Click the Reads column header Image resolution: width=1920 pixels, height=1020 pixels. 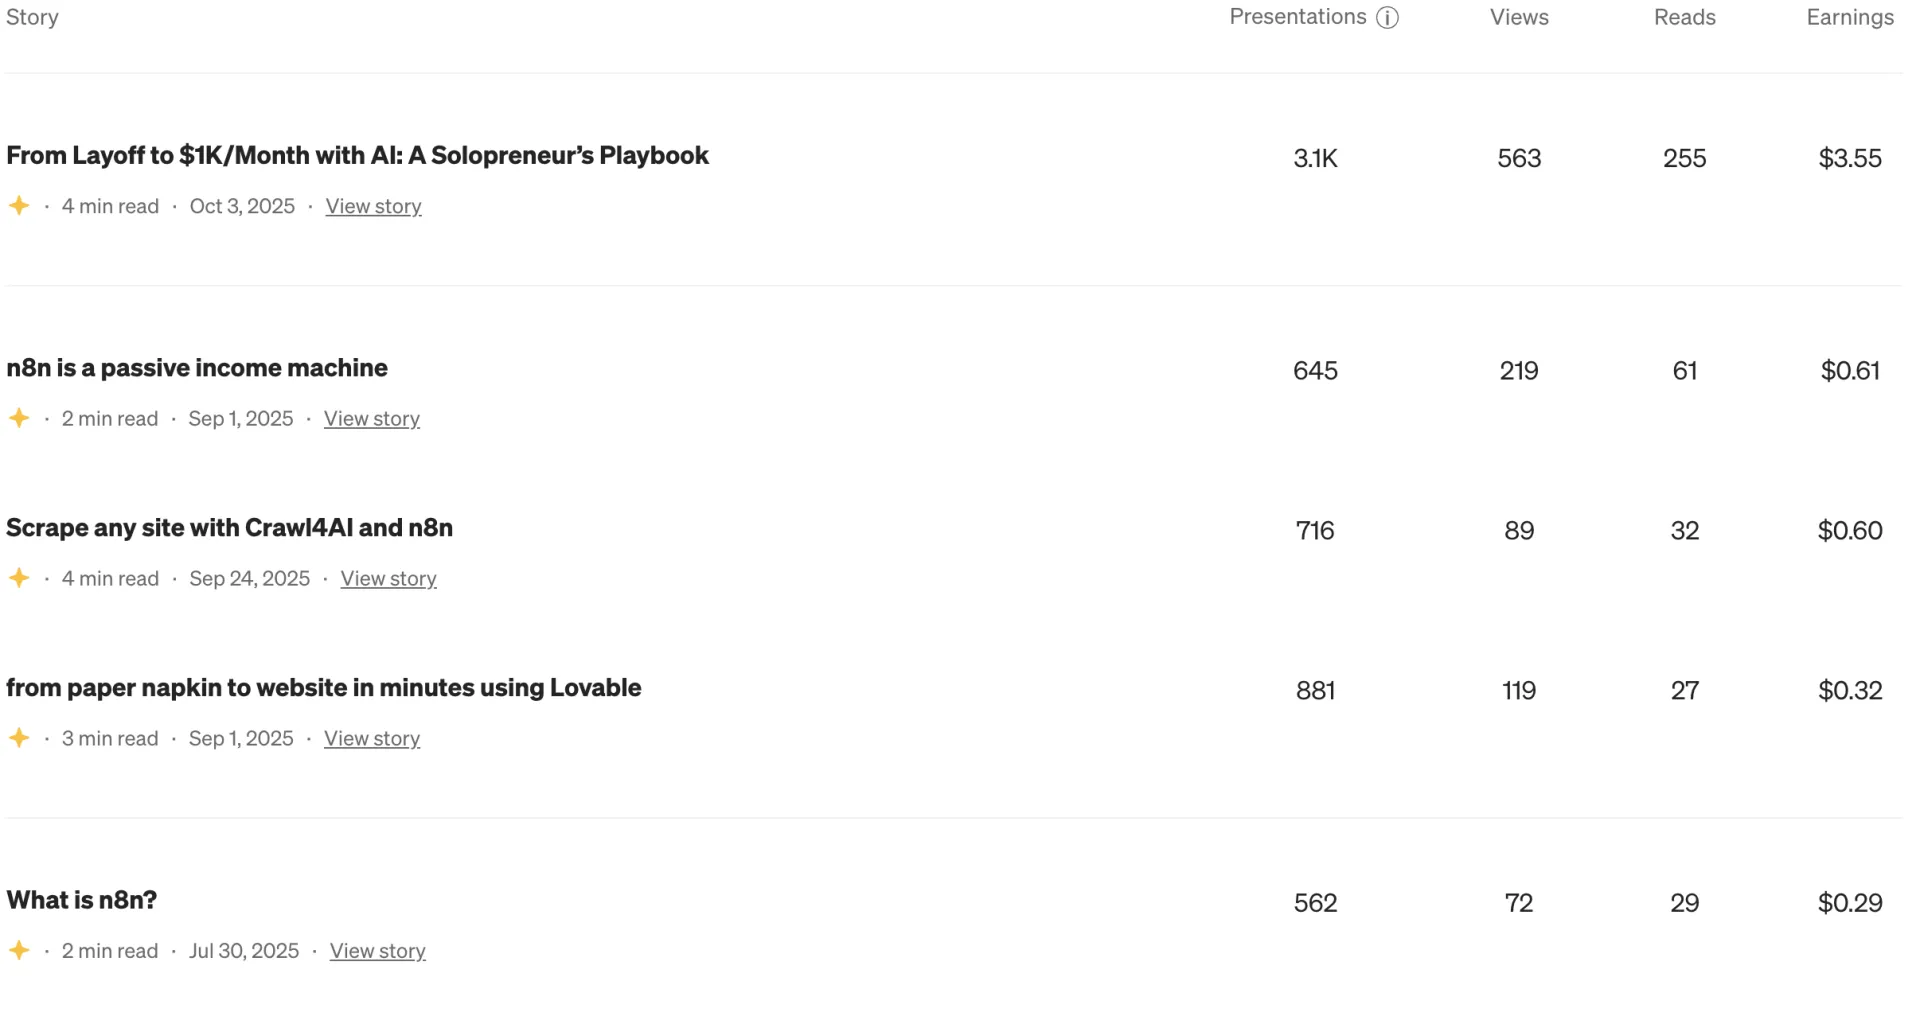tap(1684, 17)
